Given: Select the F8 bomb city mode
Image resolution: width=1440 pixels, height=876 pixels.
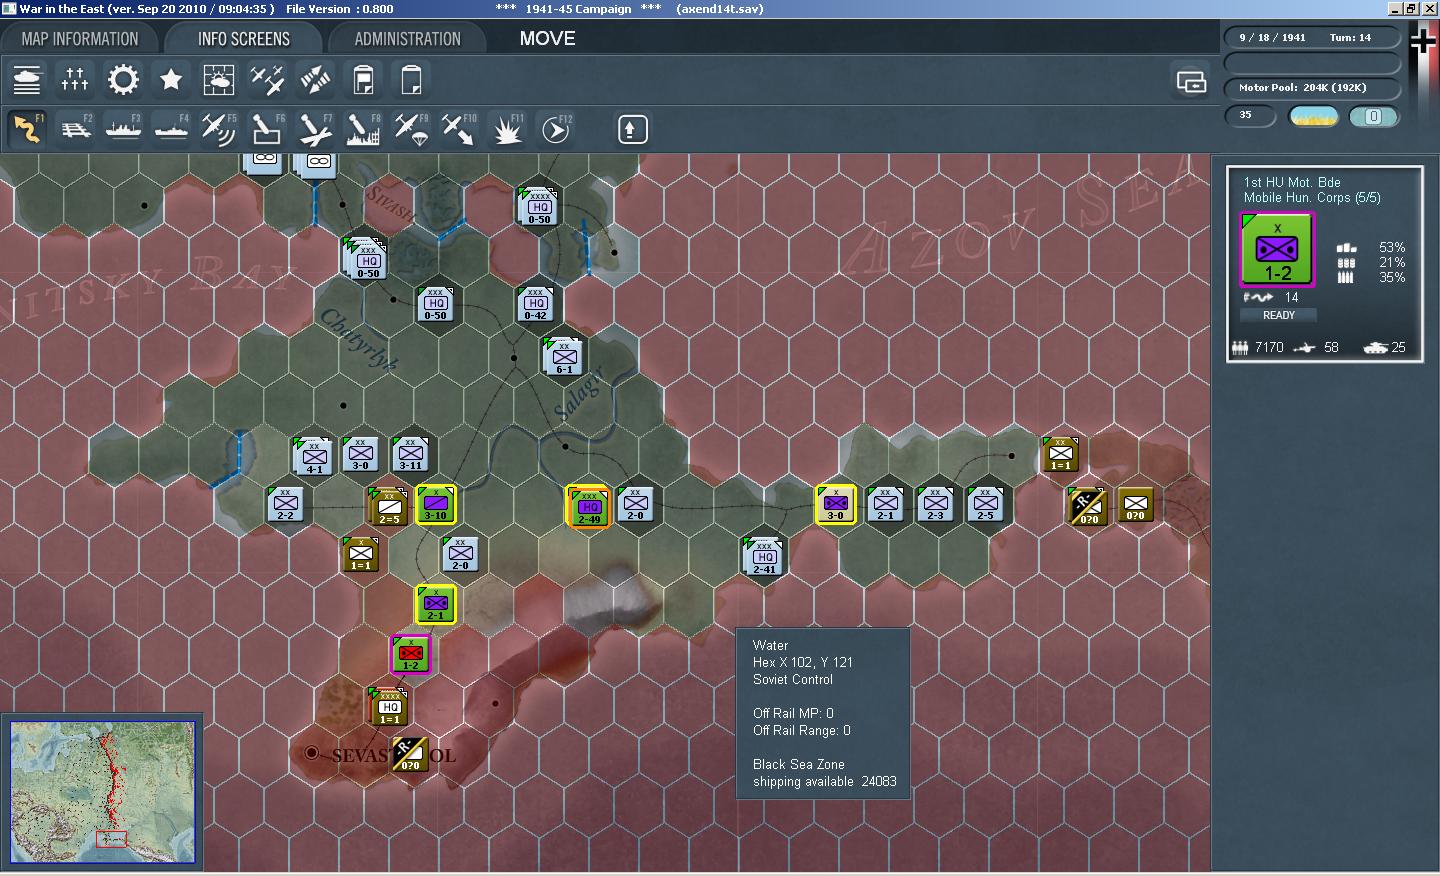Looking at the screenshot, I should click(363, 129).
